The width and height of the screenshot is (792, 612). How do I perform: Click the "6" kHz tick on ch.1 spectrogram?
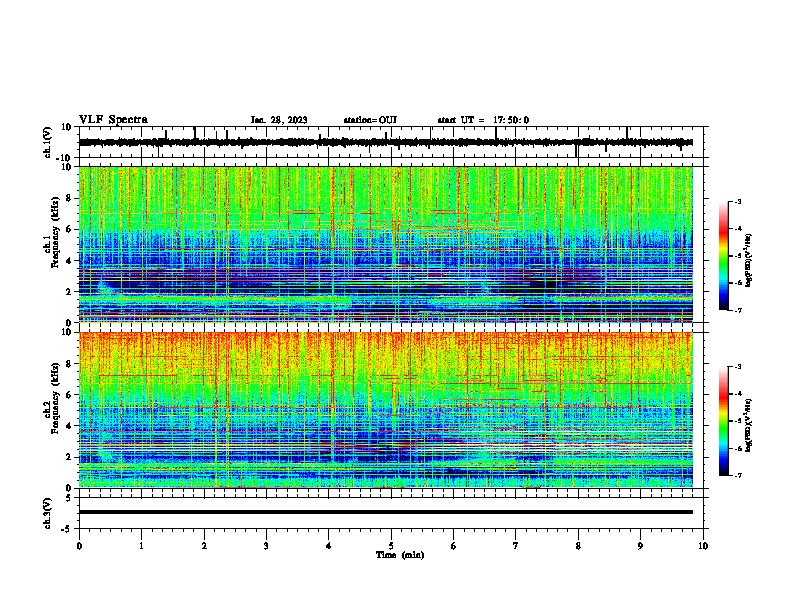coord(69,229)
